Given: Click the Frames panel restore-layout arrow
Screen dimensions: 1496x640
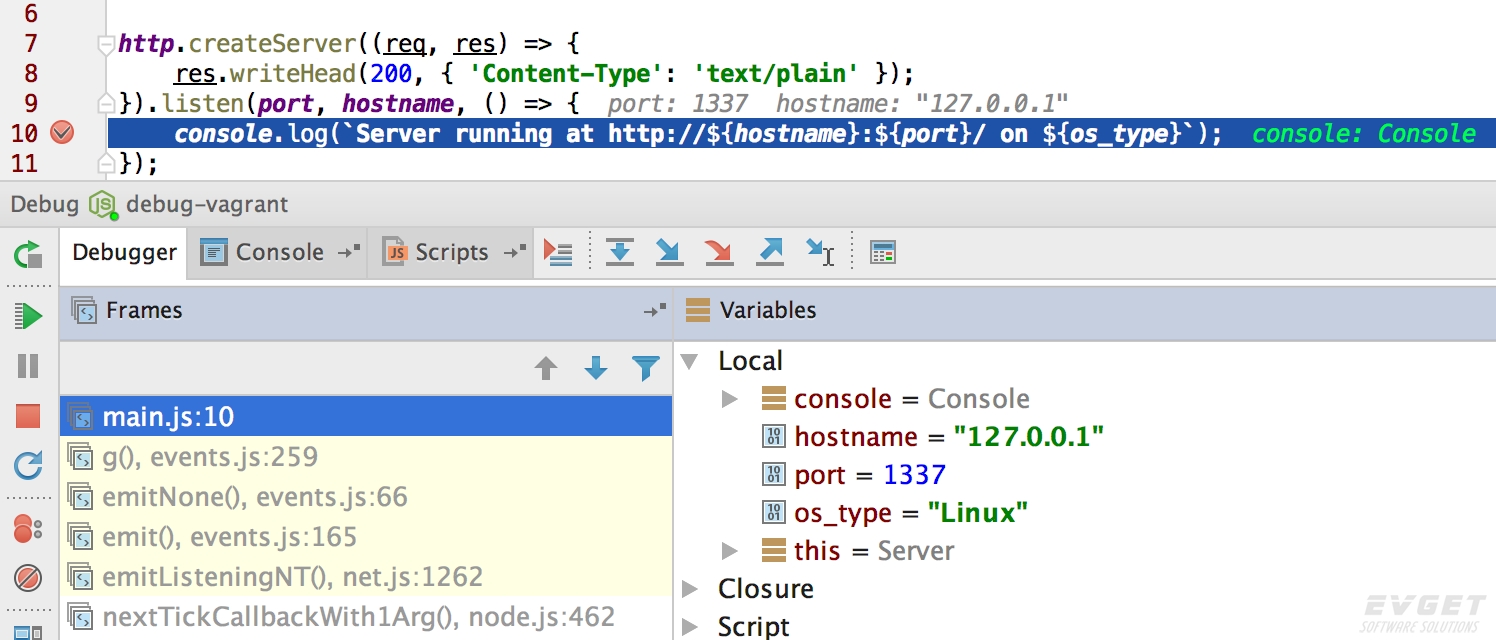Looking at the screenshot, I should pos(654,311).
